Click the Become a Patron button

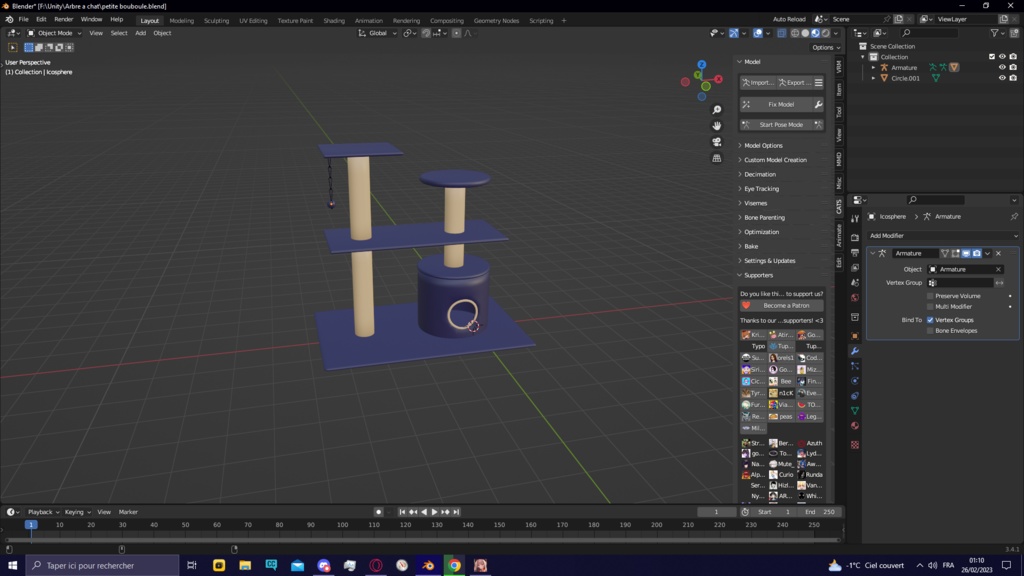787,306
